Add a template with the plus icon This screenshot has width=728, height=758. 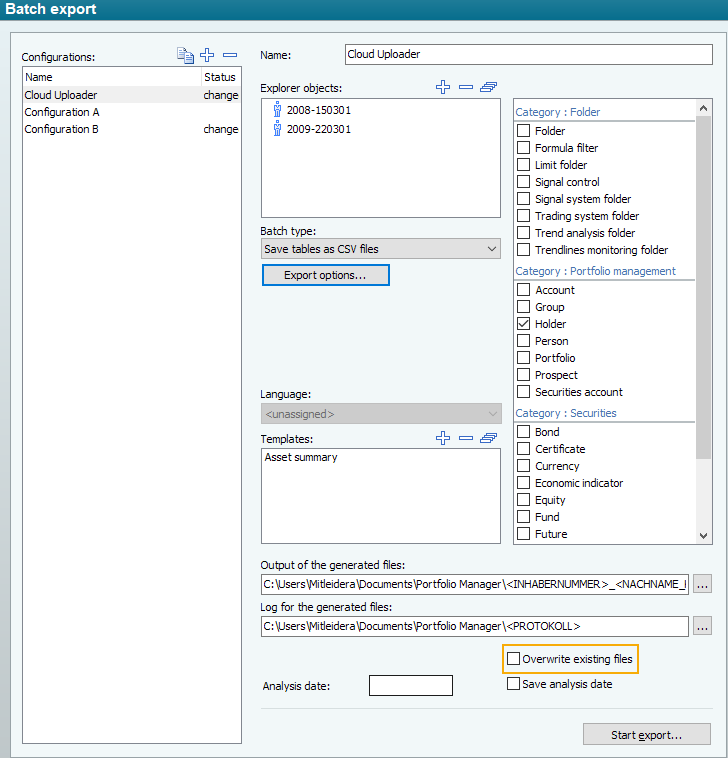(x=443, y=438)
